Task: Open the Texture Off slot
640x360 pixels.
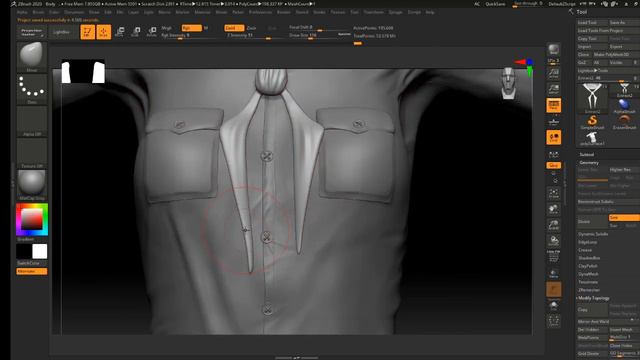Action: click(32, 153)
